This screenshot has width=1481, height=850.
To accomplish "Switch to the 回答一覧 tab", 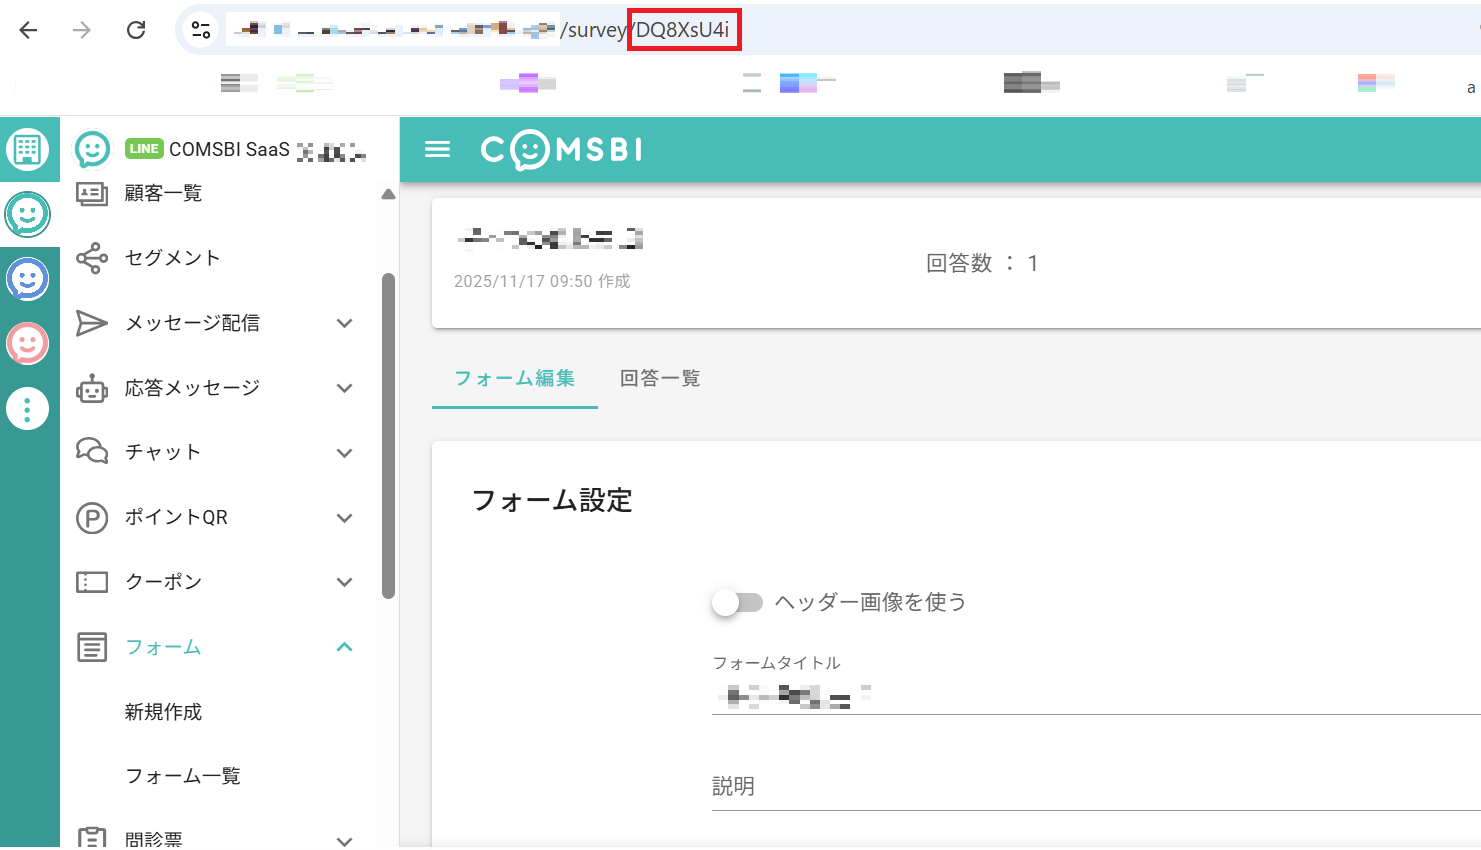I will point(660,379).
